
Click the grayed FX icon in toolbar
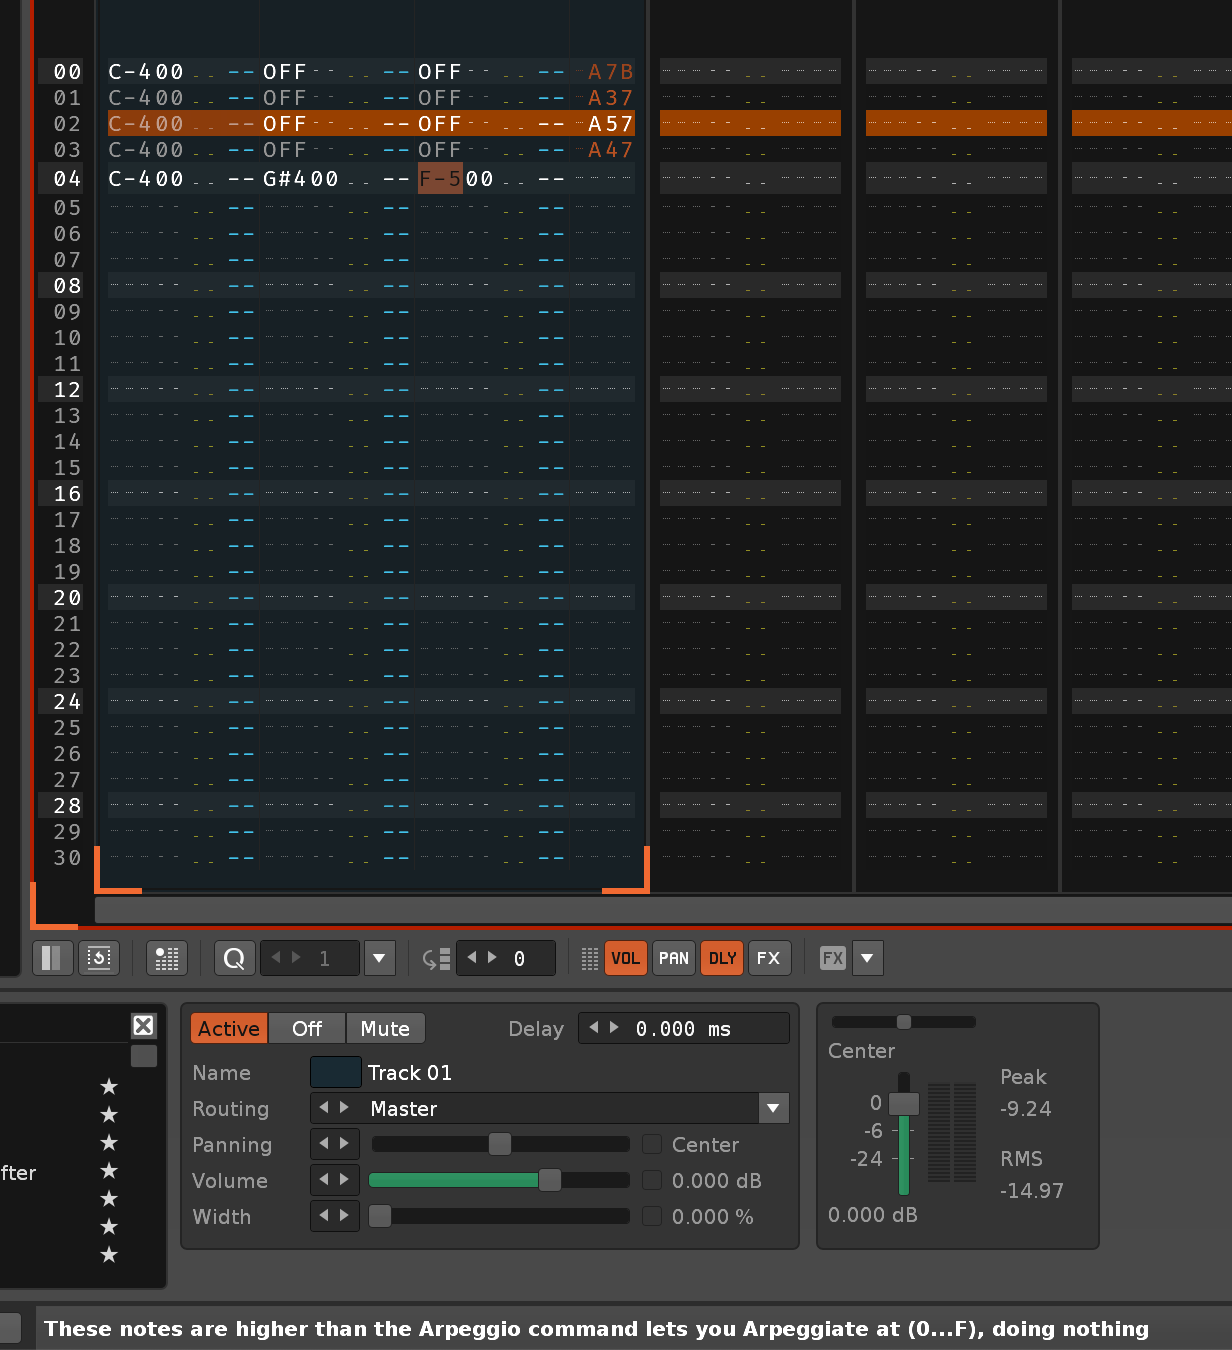832,958
